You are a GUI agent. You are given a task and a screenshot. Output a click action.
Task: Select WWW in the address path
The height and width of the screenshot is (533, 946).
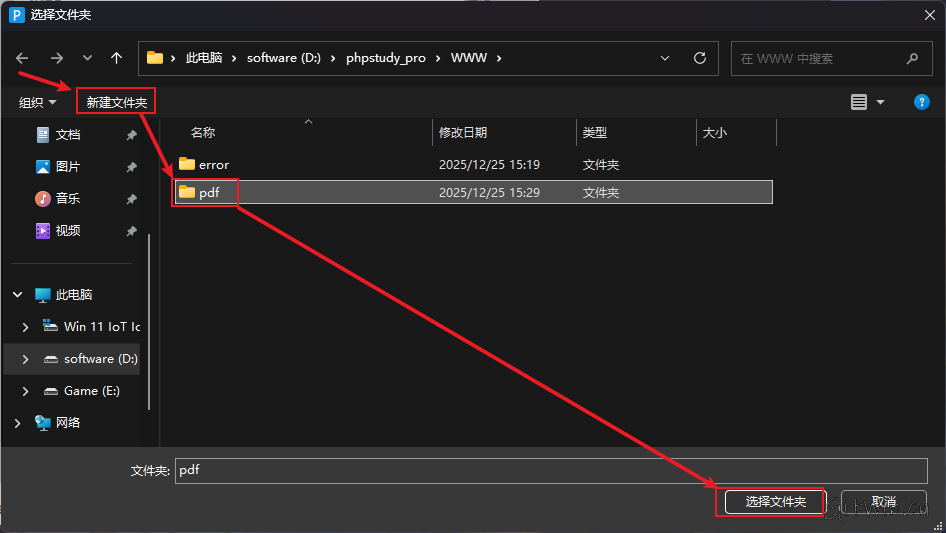coord(469,58)
